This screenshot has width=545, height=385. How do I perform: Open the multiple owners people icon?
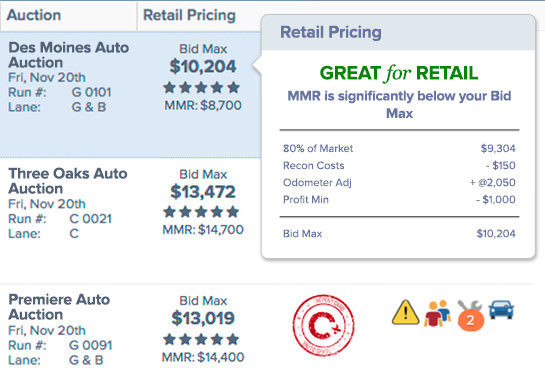[437, 313]
